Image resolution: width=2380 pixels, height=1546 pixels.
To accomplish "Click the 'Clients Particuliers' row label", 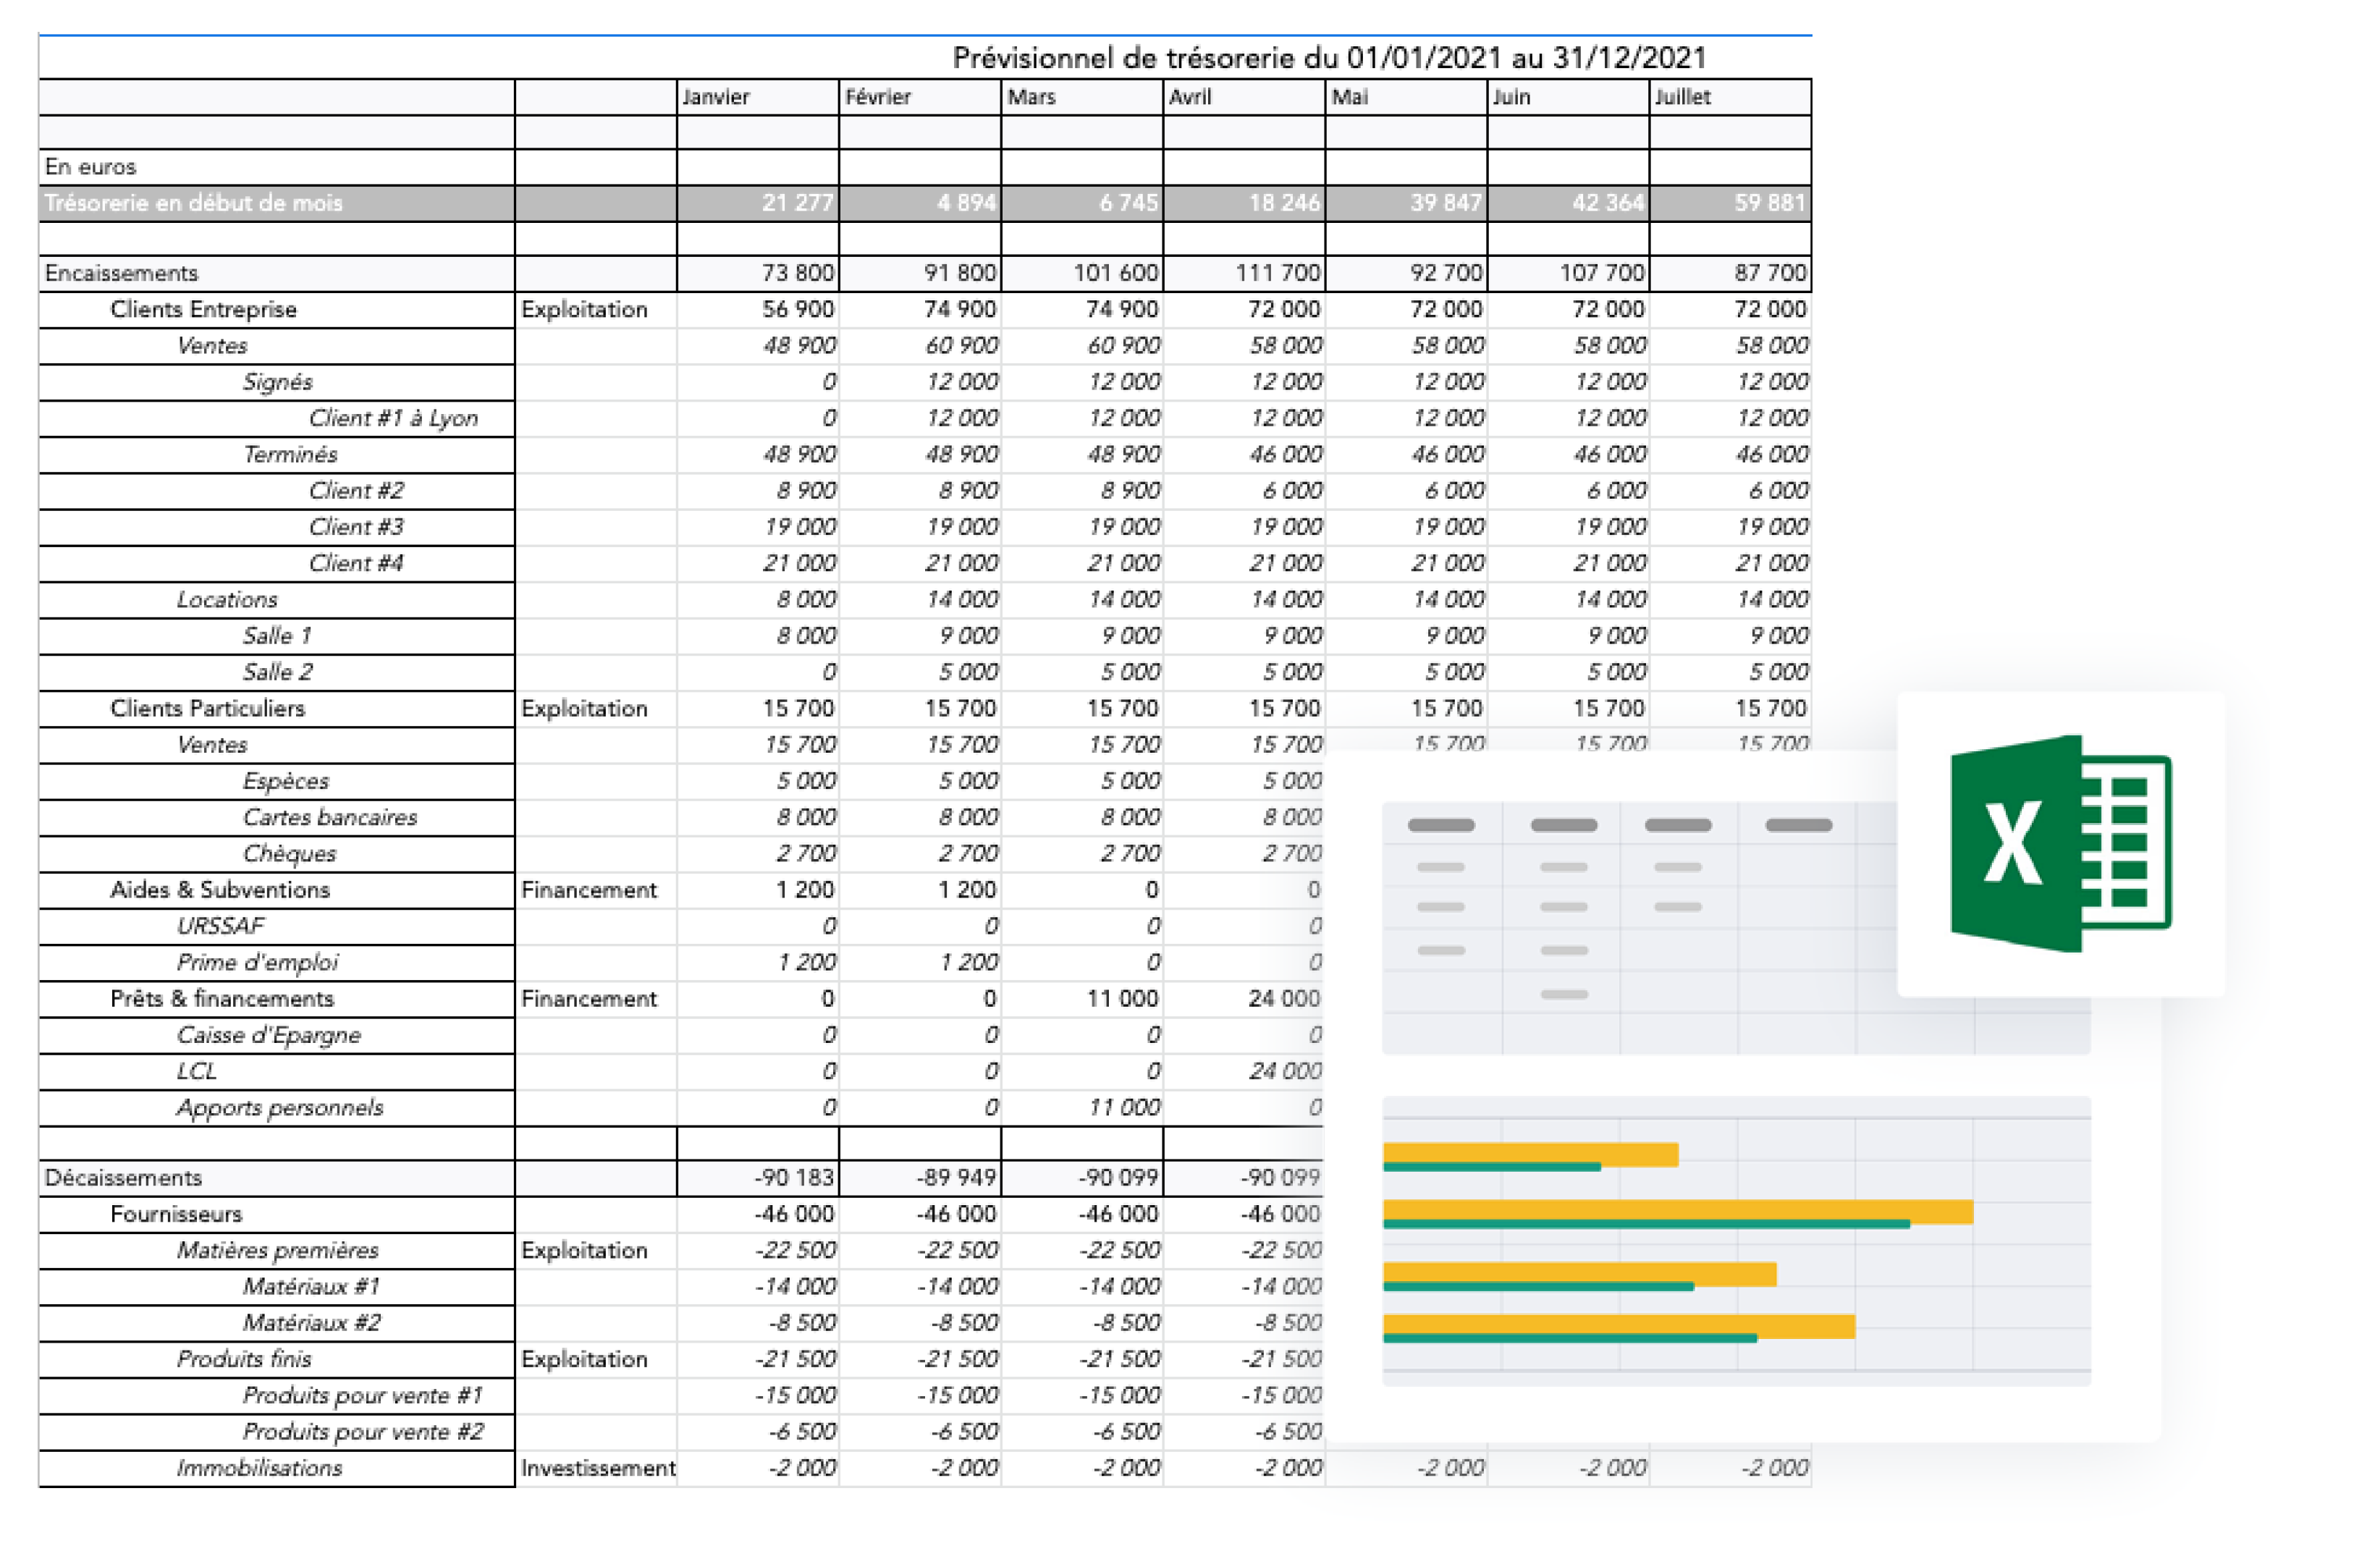I will tap(277, 709).
